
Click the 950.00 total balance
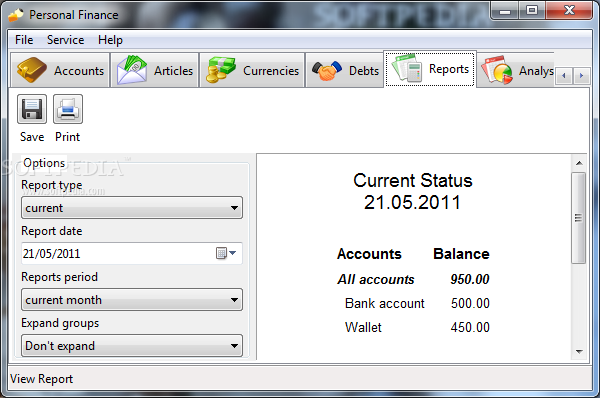pos(470,279)
